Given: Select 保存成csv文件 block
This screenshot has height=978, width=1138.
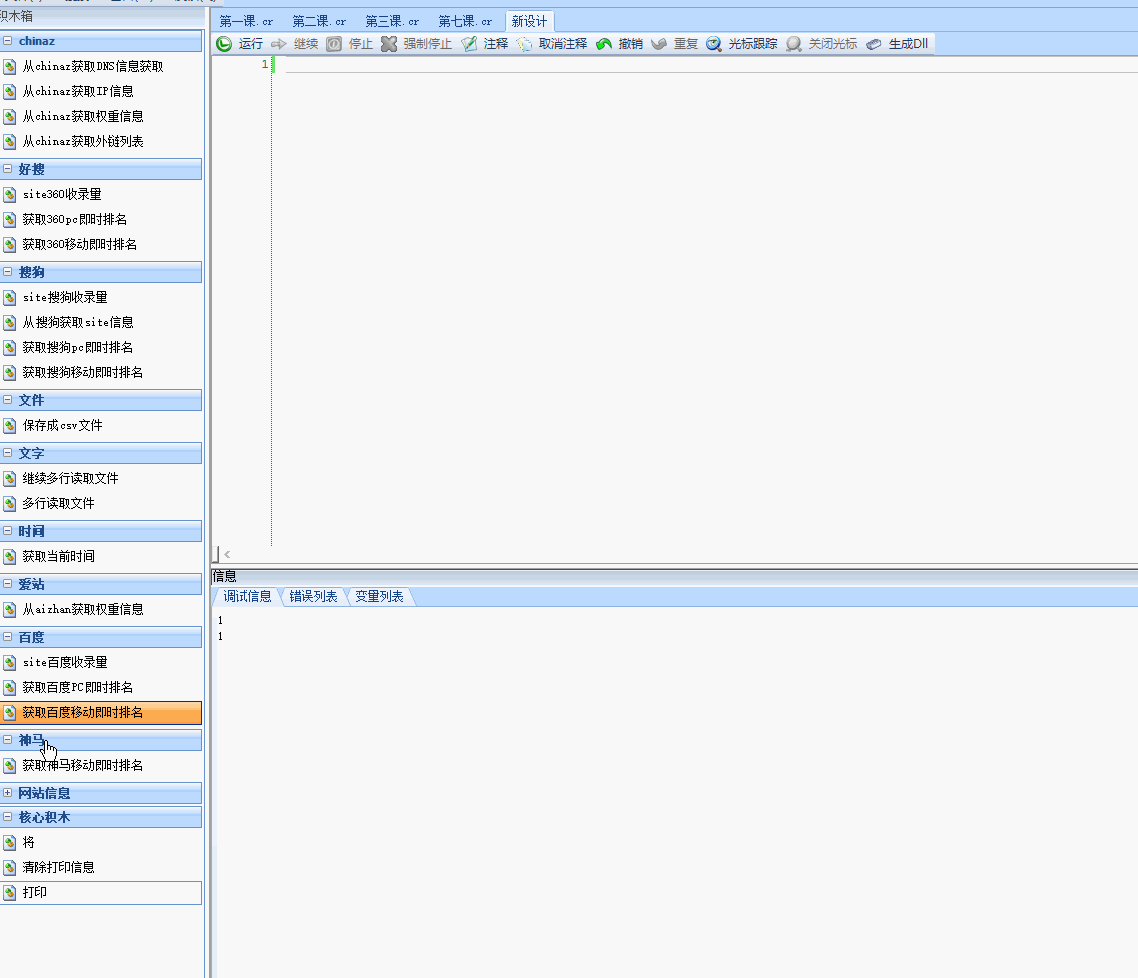Looking at the screenshot, I should click(62, 425).
